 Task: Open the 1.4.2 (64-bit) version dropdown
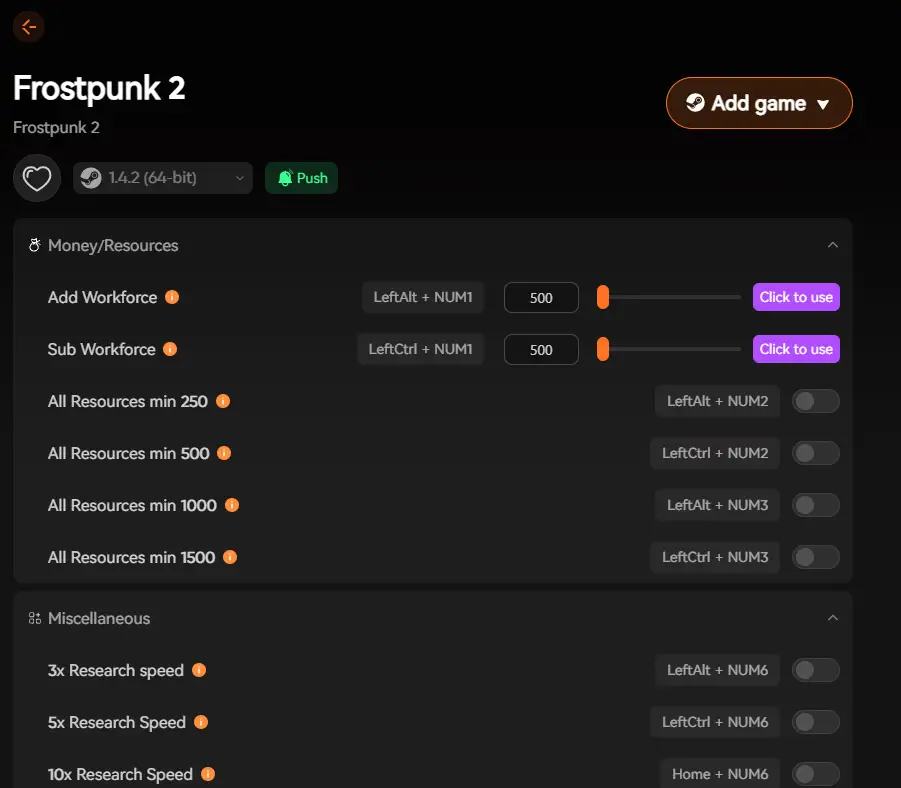(240, 177)
